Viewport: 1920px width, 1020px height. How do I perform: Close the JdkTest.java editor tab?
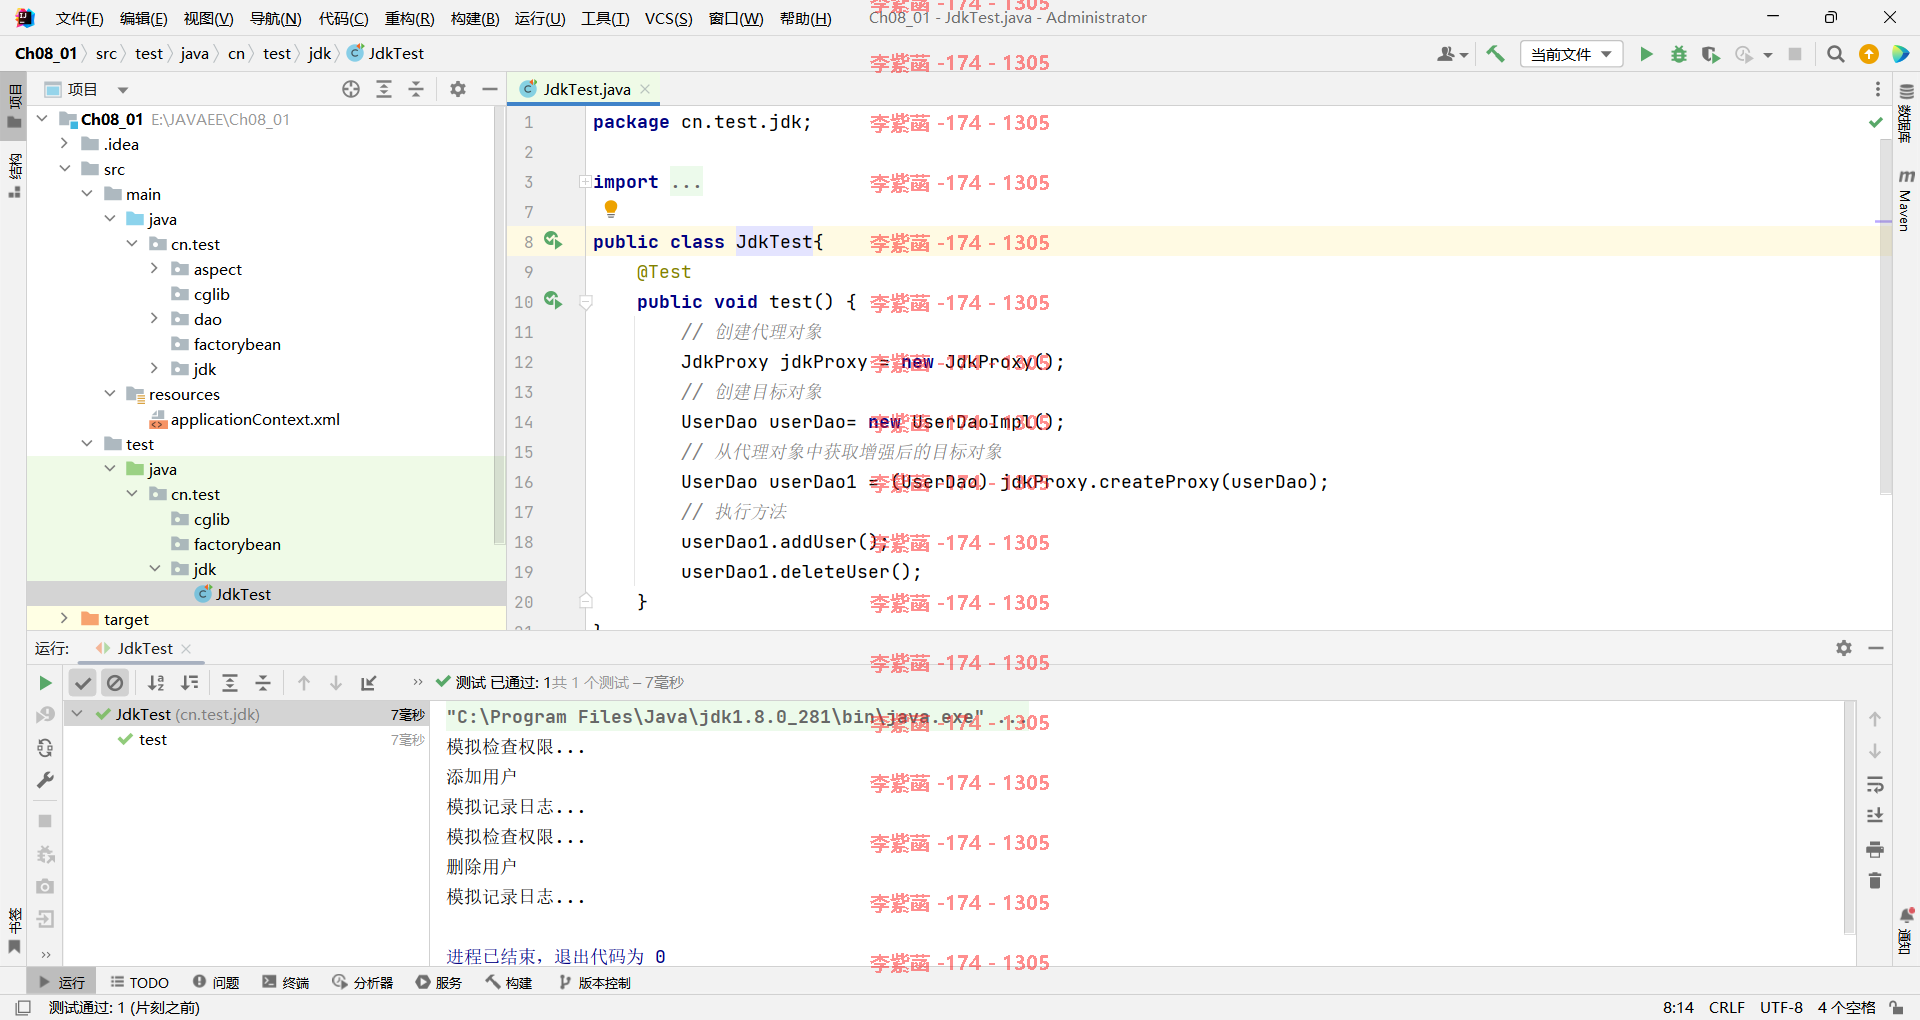(645, 89)
